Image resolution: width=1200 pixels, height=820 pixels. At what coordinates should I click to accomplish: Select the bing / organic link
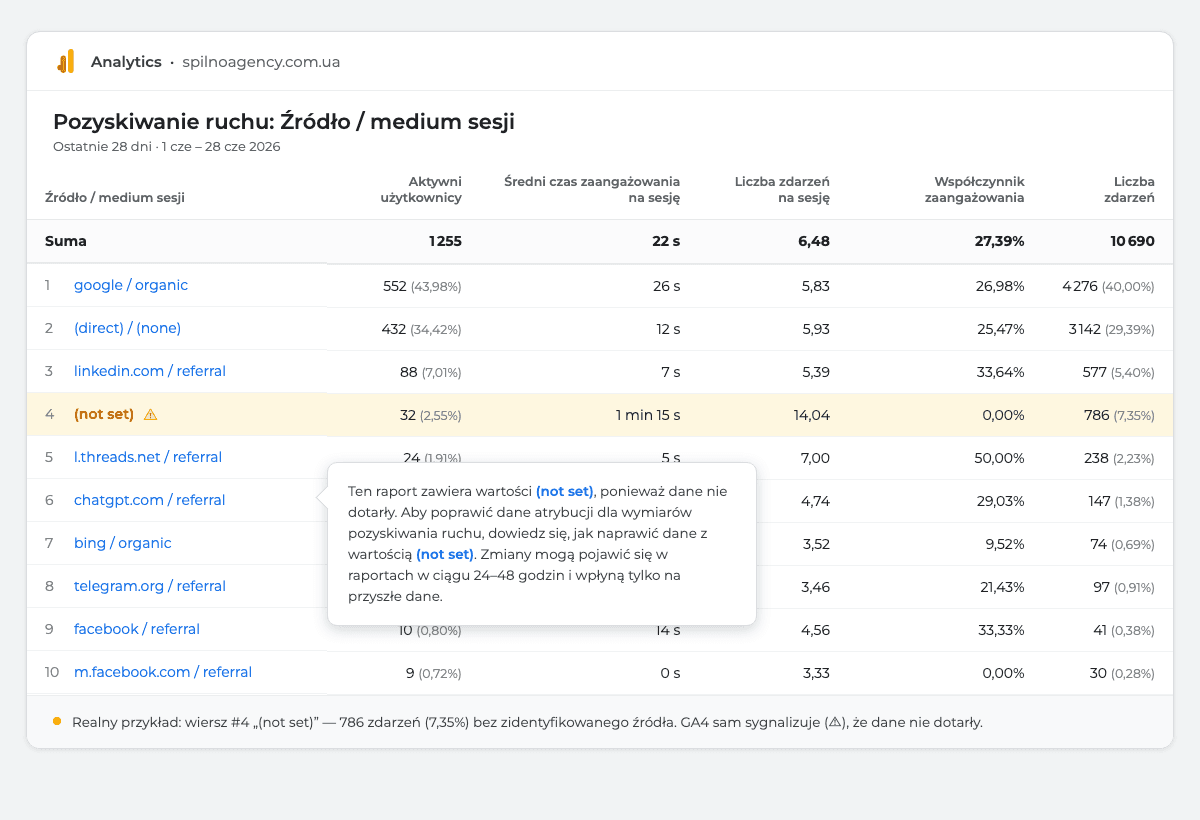click(123, 543)
